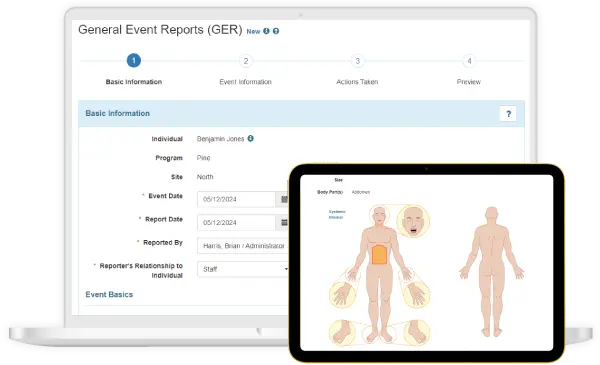Select the left-side enlarged foot circle
600x365 pixels.
342,333
